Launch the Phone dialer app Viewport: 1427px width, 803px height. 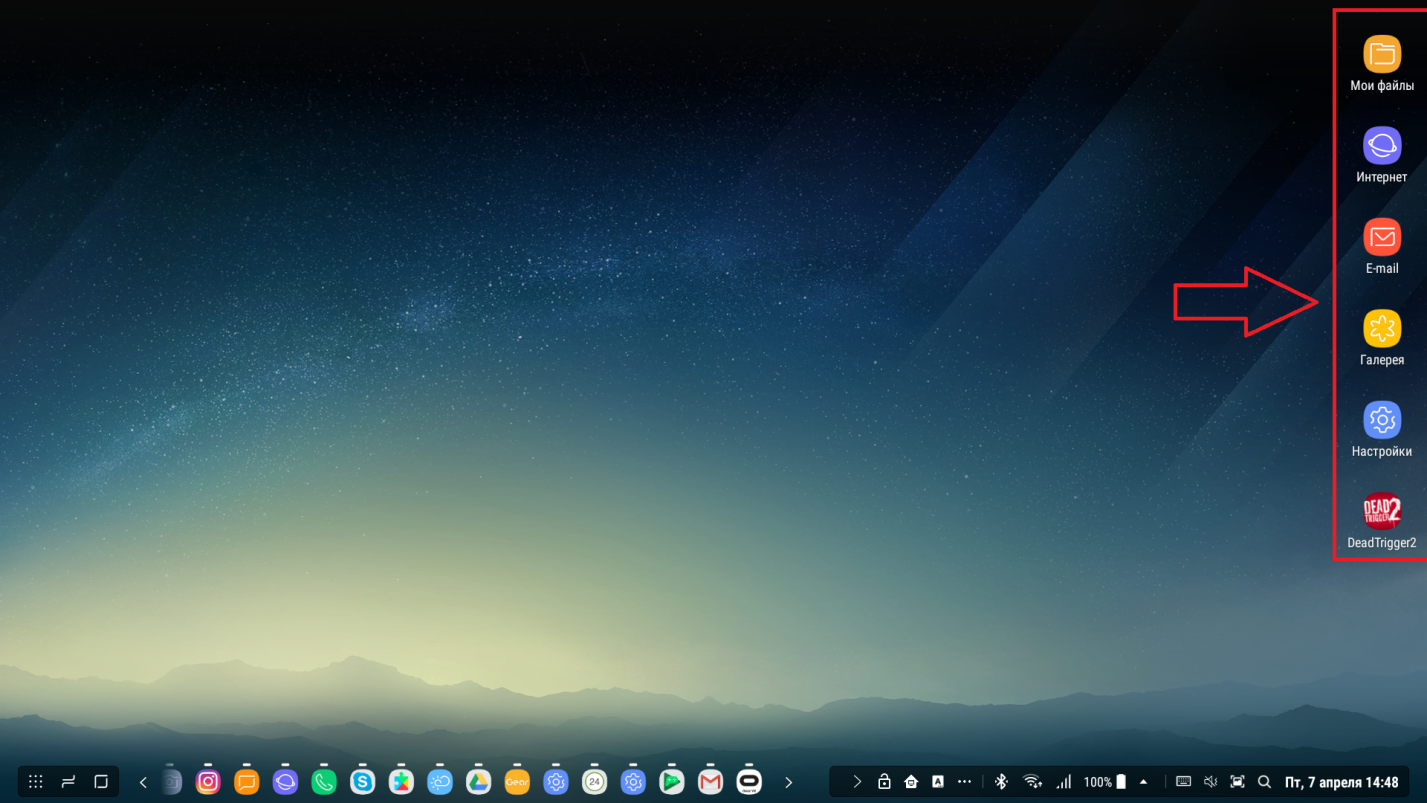pos(324,782)
